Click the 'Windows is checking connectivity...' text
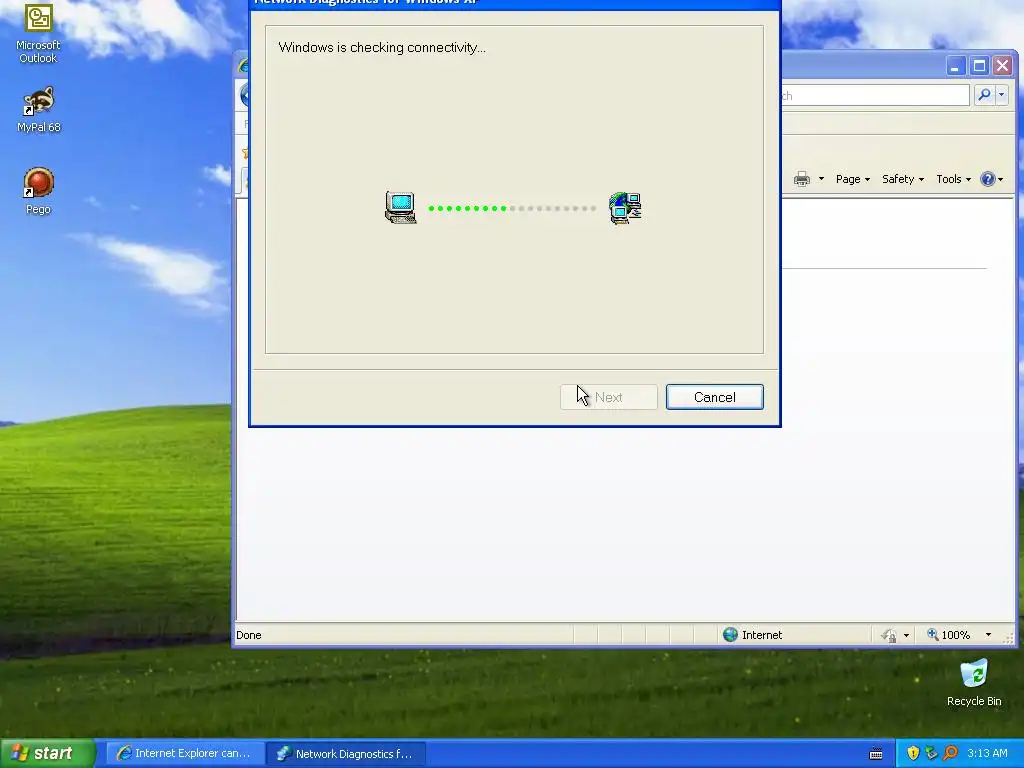The height and width of the screenshot is (768, 1024). [x=382, y=48]
